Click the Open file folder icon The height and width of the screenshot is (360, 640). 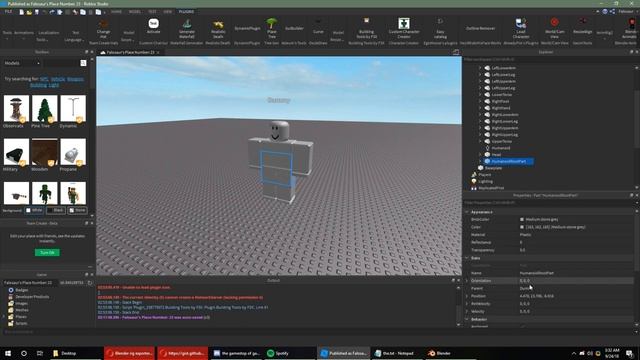pos(29,12)
